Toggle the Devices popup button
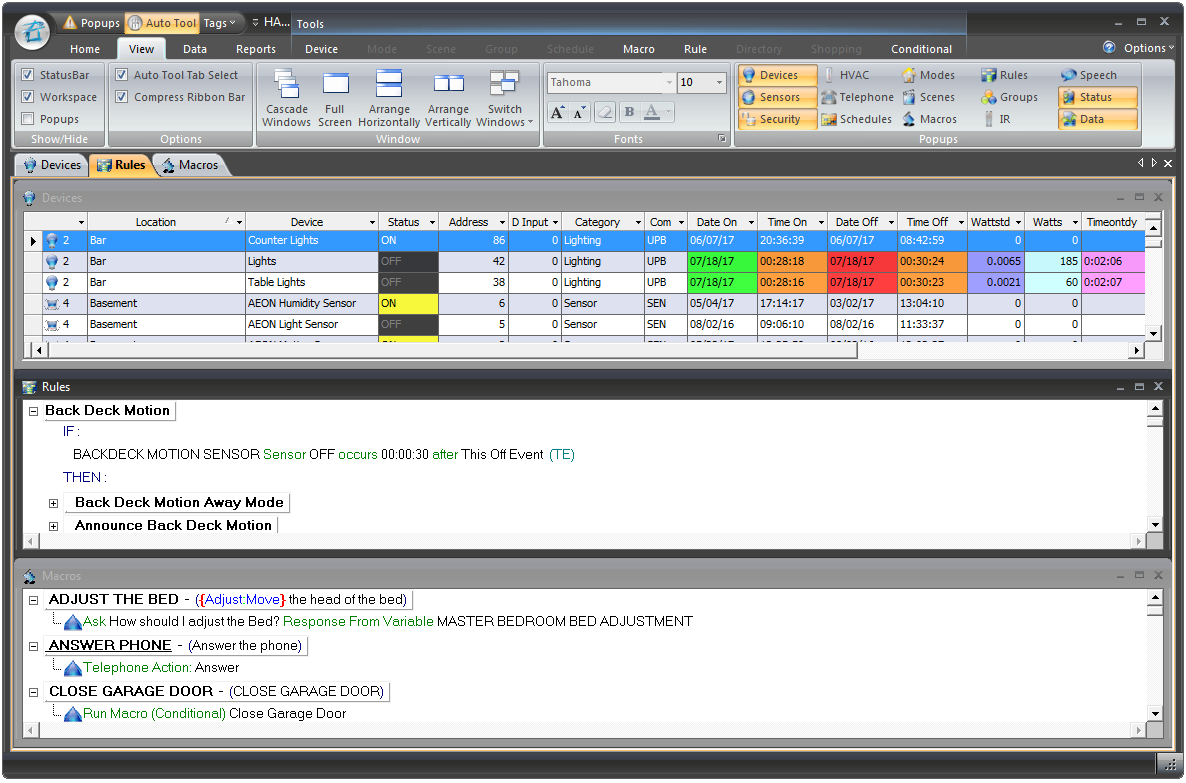Viewport: 1186px width, 783px height. pos(778,75)
